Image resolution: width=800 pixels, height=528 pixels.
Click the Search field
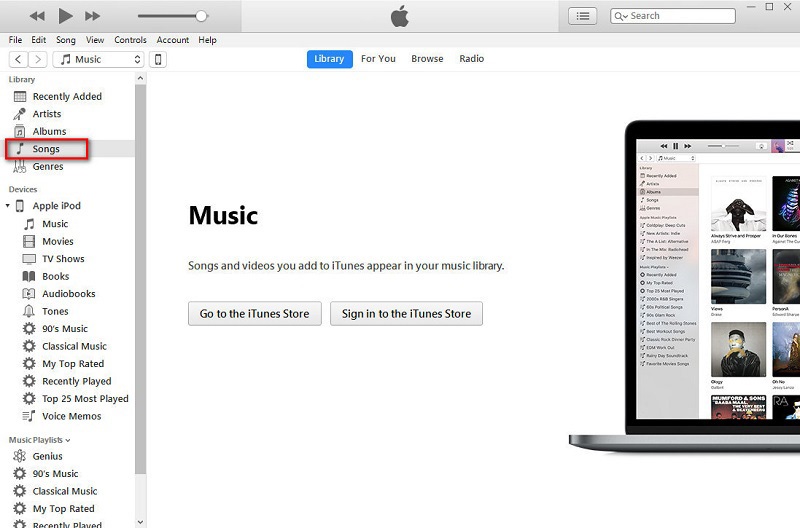click(672, 16)
